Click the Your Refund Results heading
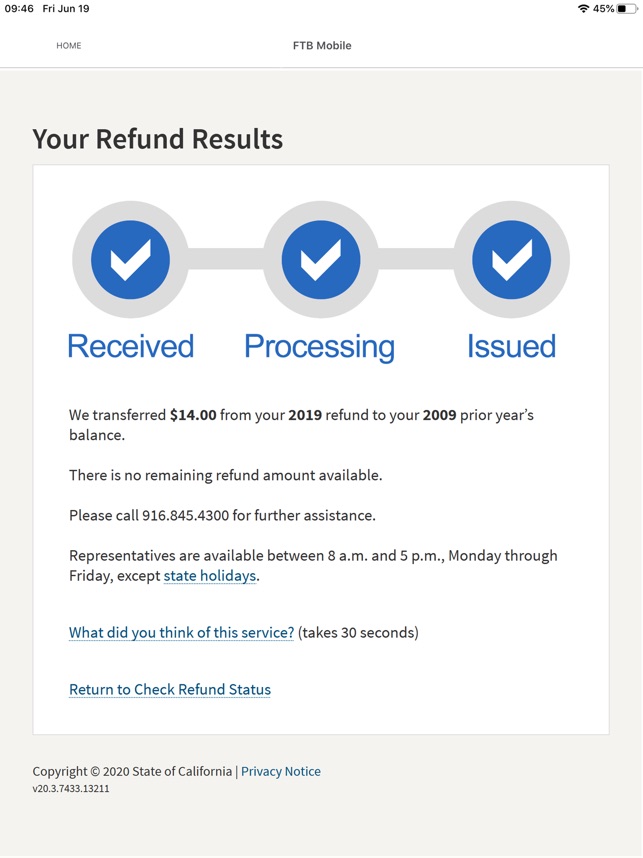The height and width of the screenshot is (858, 643). click(158, 139)
